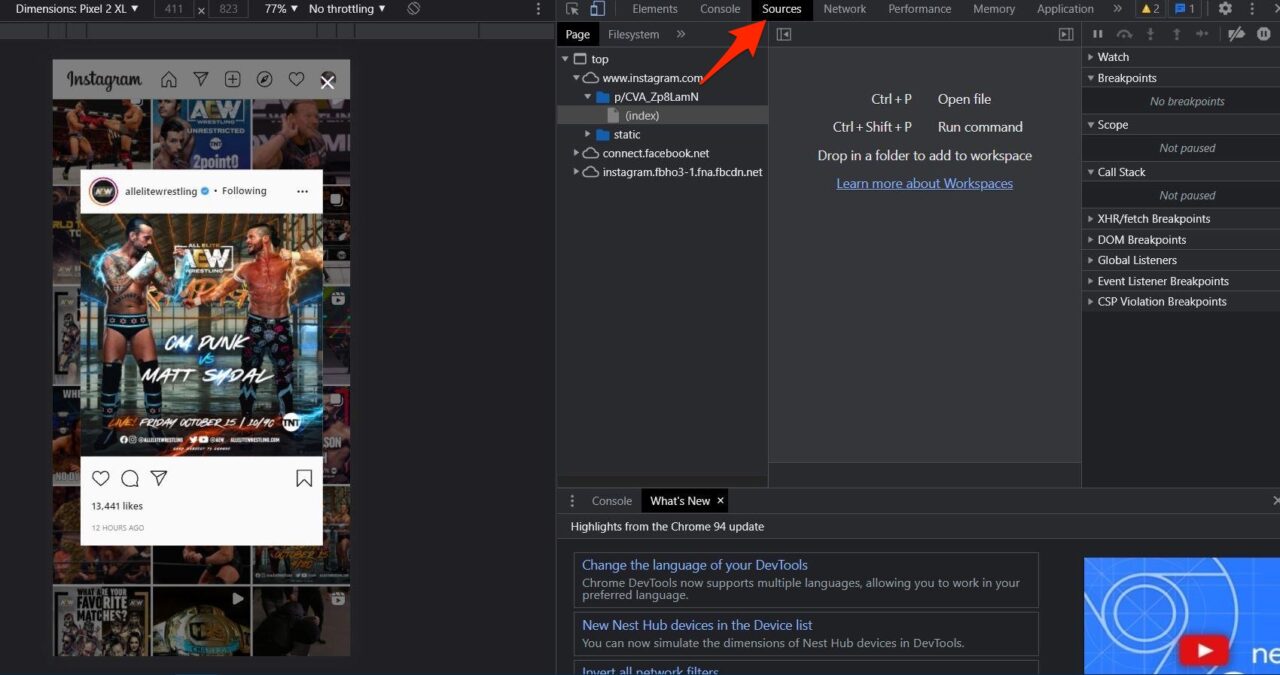The image size is (1280, 675).
Task: Open the No throttling dropdown
Action: (346, 9)
